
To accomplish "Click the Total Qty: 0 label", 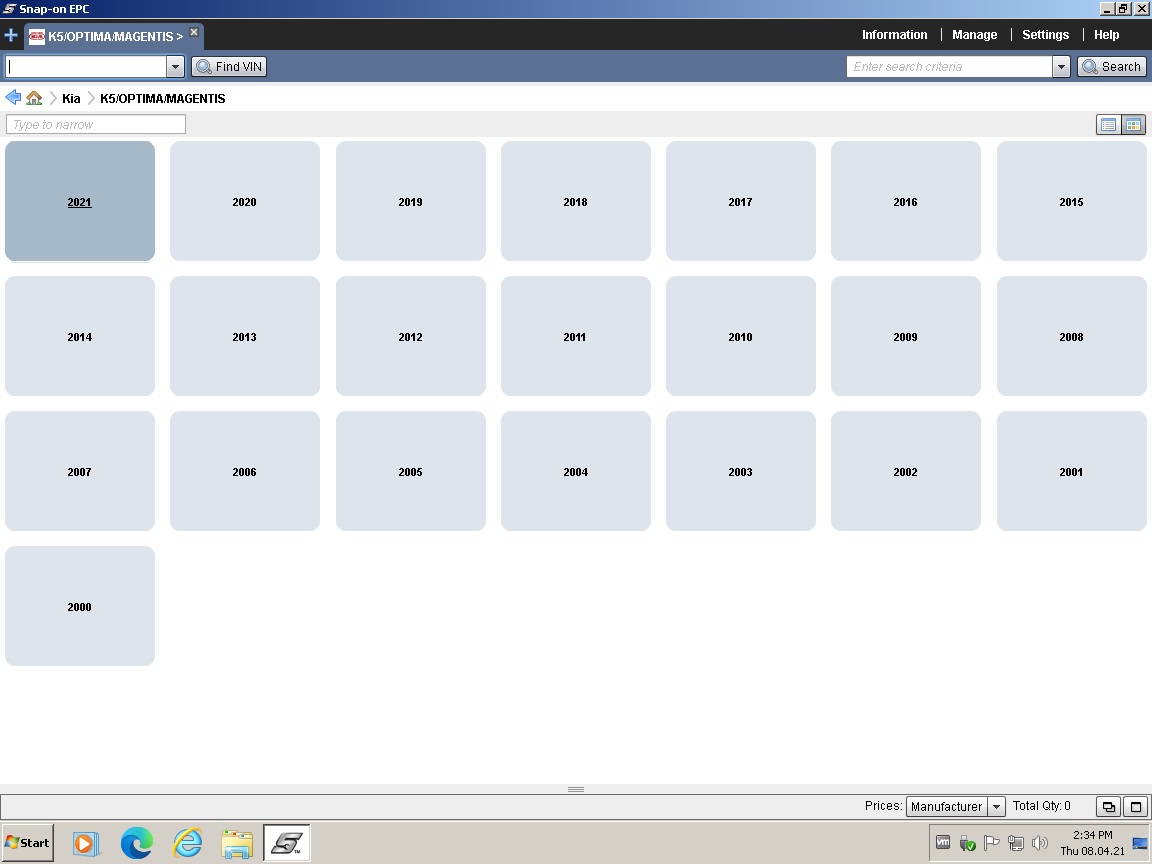I will [1041, 806].
